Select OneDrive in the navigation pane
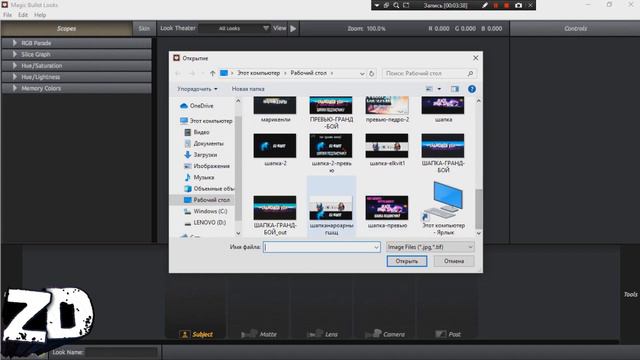Viewport: 640px width, 360px height. pos(197,106)
